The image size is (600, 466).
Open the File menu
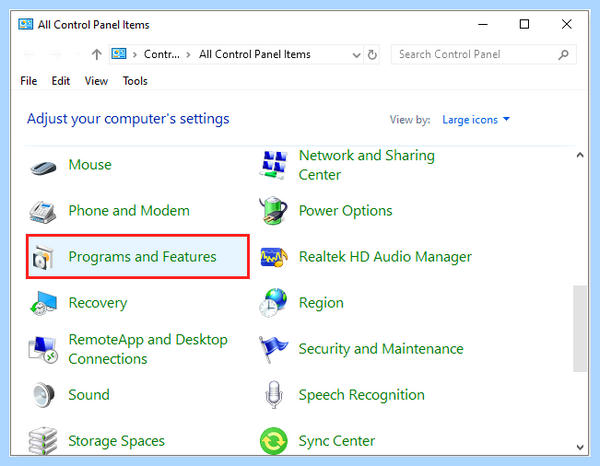point(29,81)
